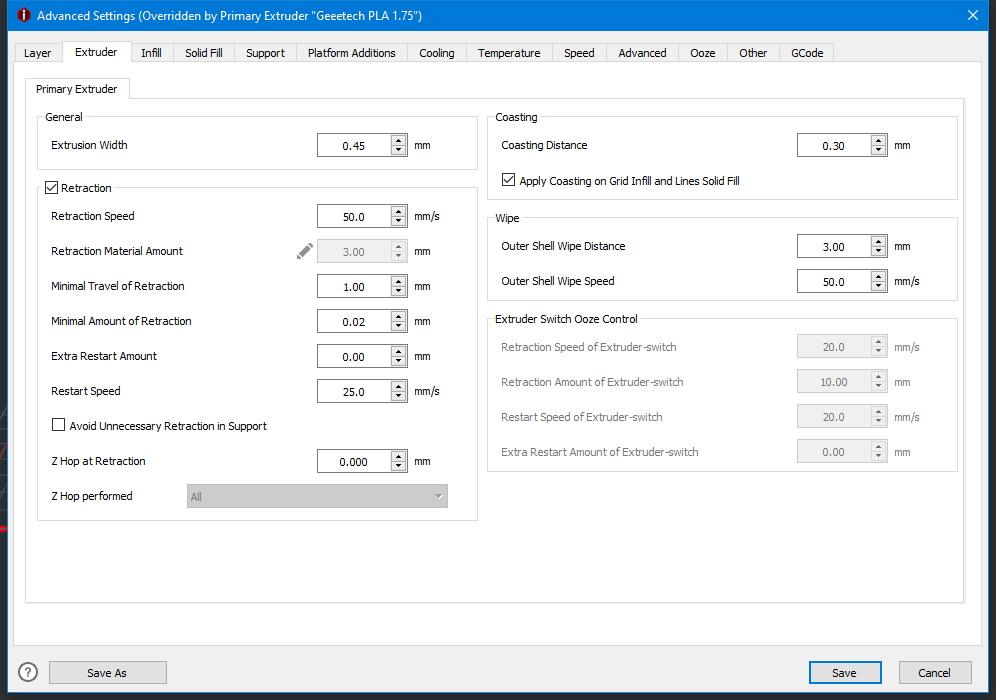Open the Temperature tab
The width and height of the screenshot is (996, 700).
(x=509, y=53)
